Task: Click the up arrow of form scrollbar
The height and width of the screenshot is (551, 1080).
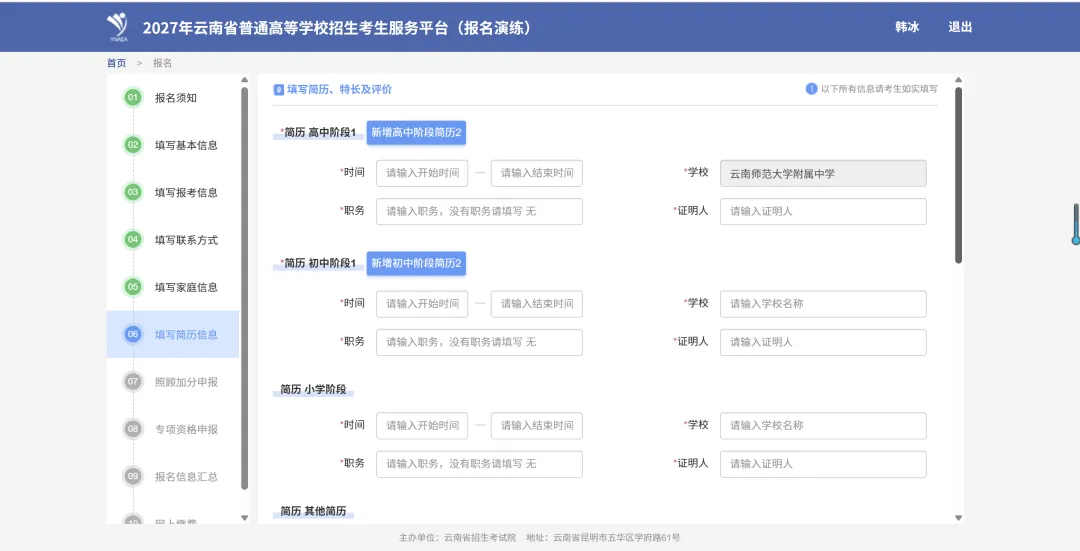Action: click(958, 80)
